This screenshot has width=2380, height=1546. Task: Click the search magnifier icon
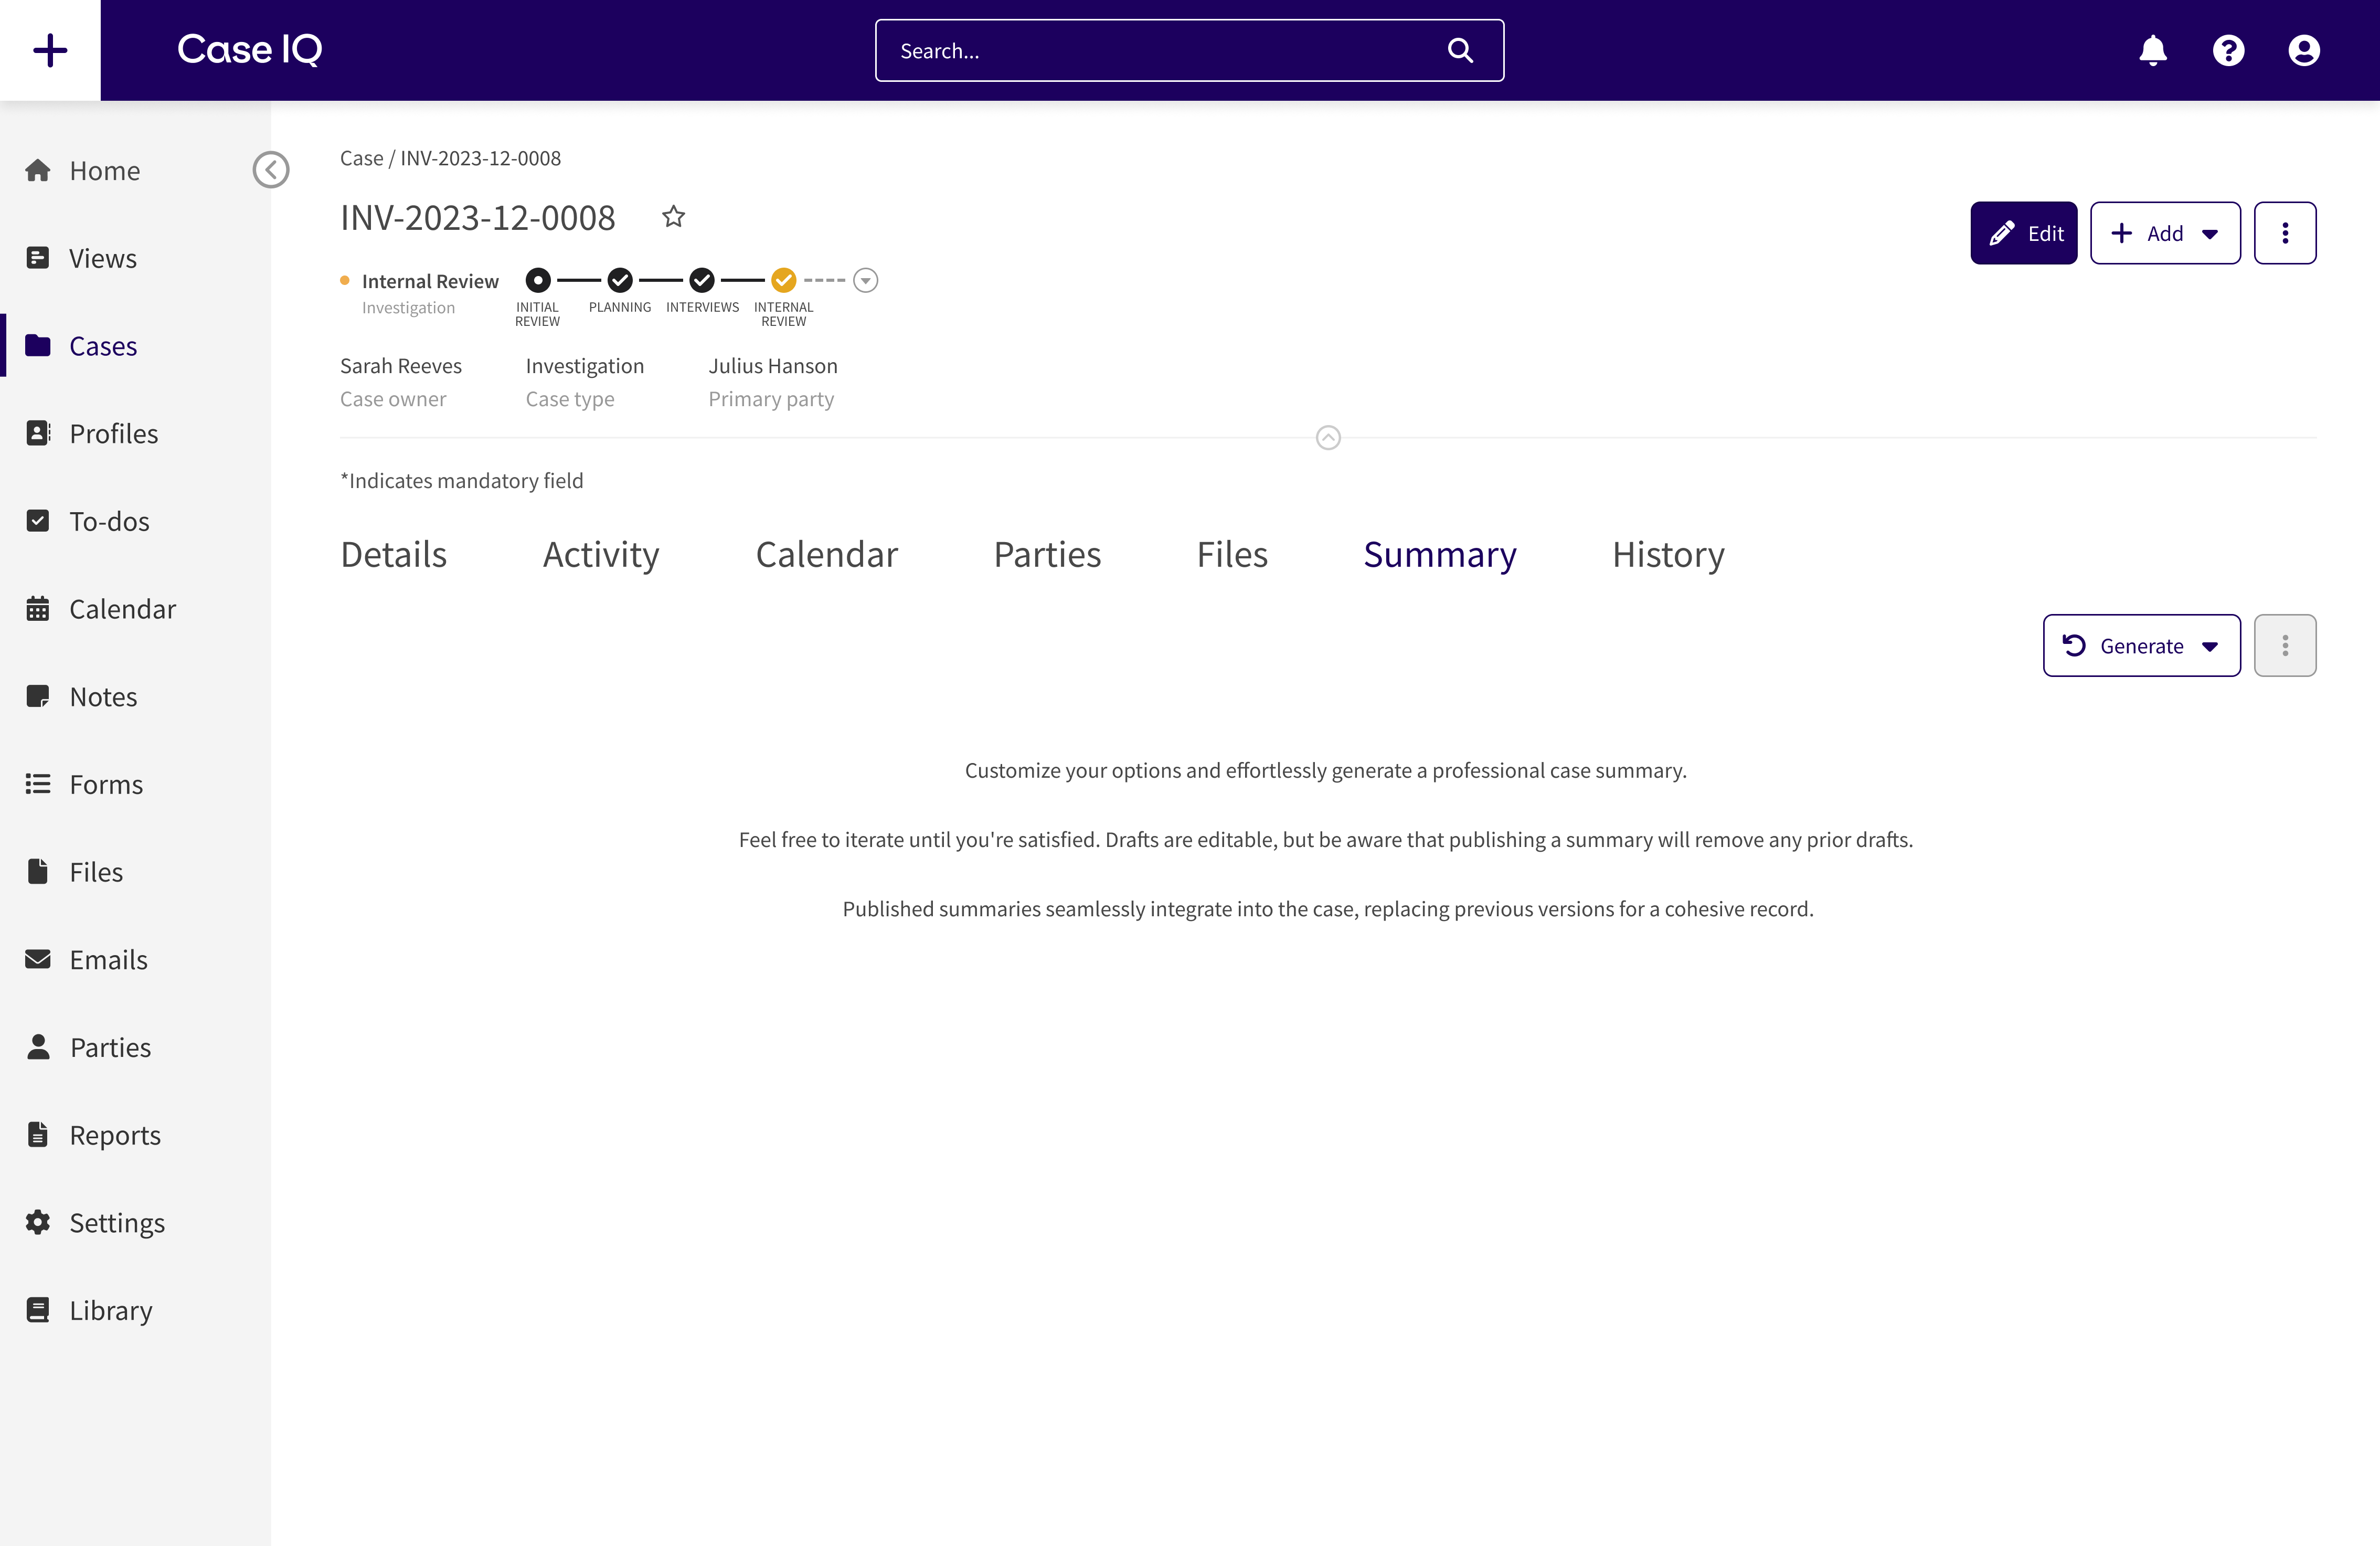1460,50
